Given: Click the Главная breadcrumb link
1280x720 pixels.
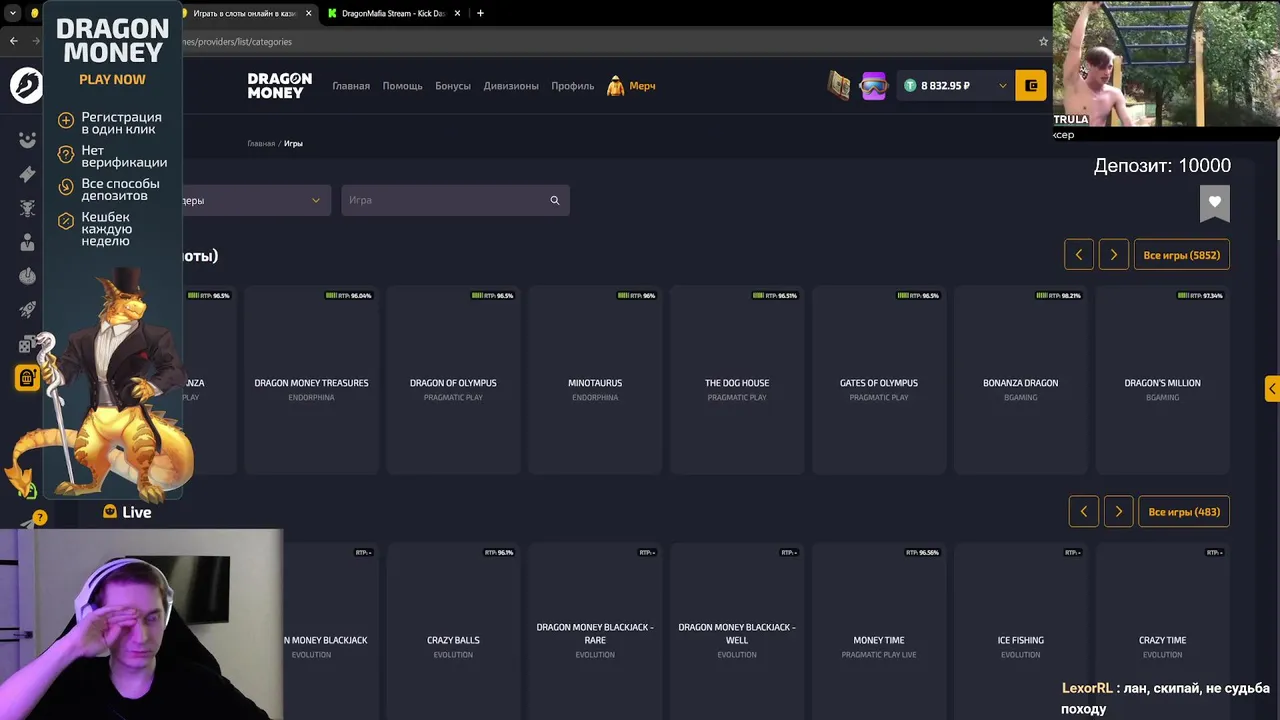Looking at the screenshot, I should coord(261,144).
